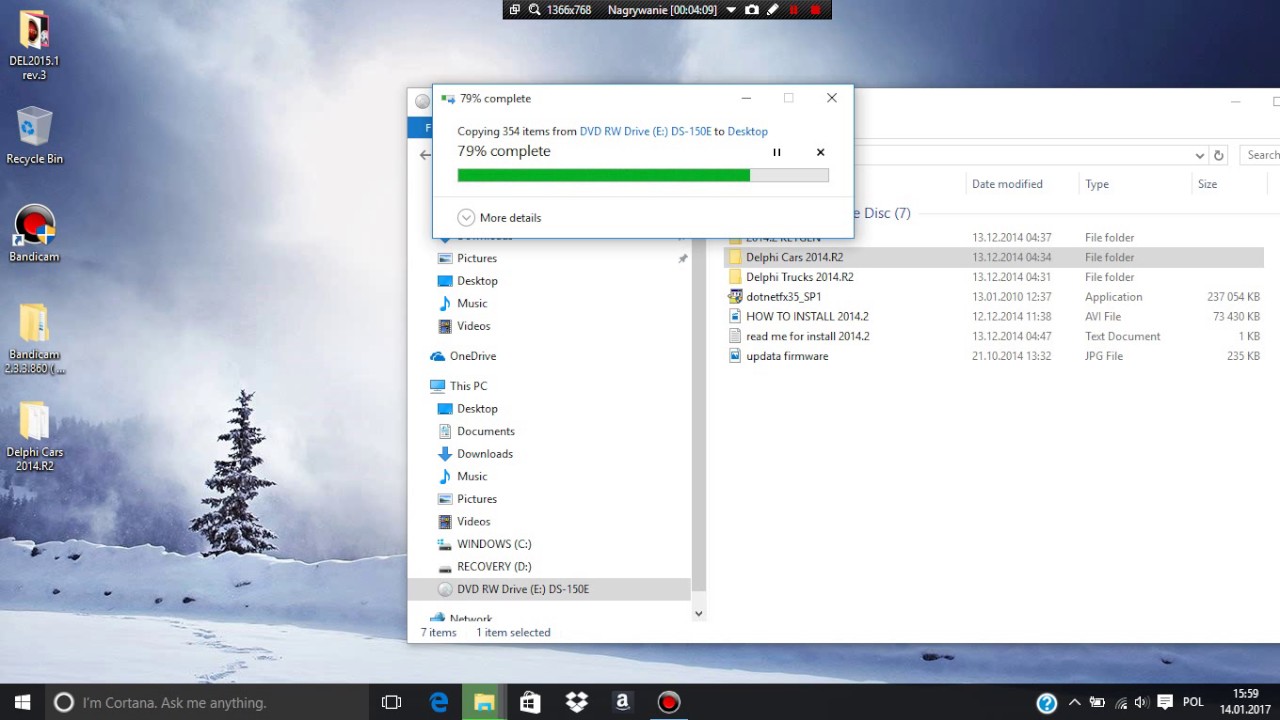Pause the file copy operation
1280x720 pixels.
pyautogui.click(x=776, y=152)
